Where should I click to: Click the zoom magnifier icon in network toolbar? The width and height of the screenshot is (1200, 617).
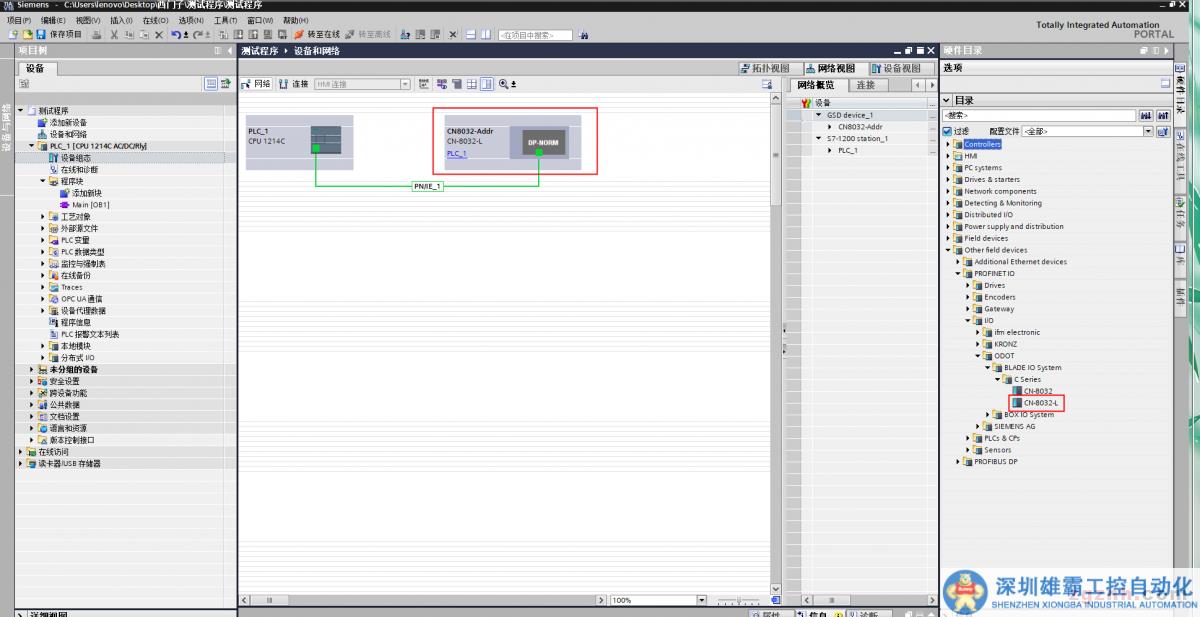[x=504, y=84]
